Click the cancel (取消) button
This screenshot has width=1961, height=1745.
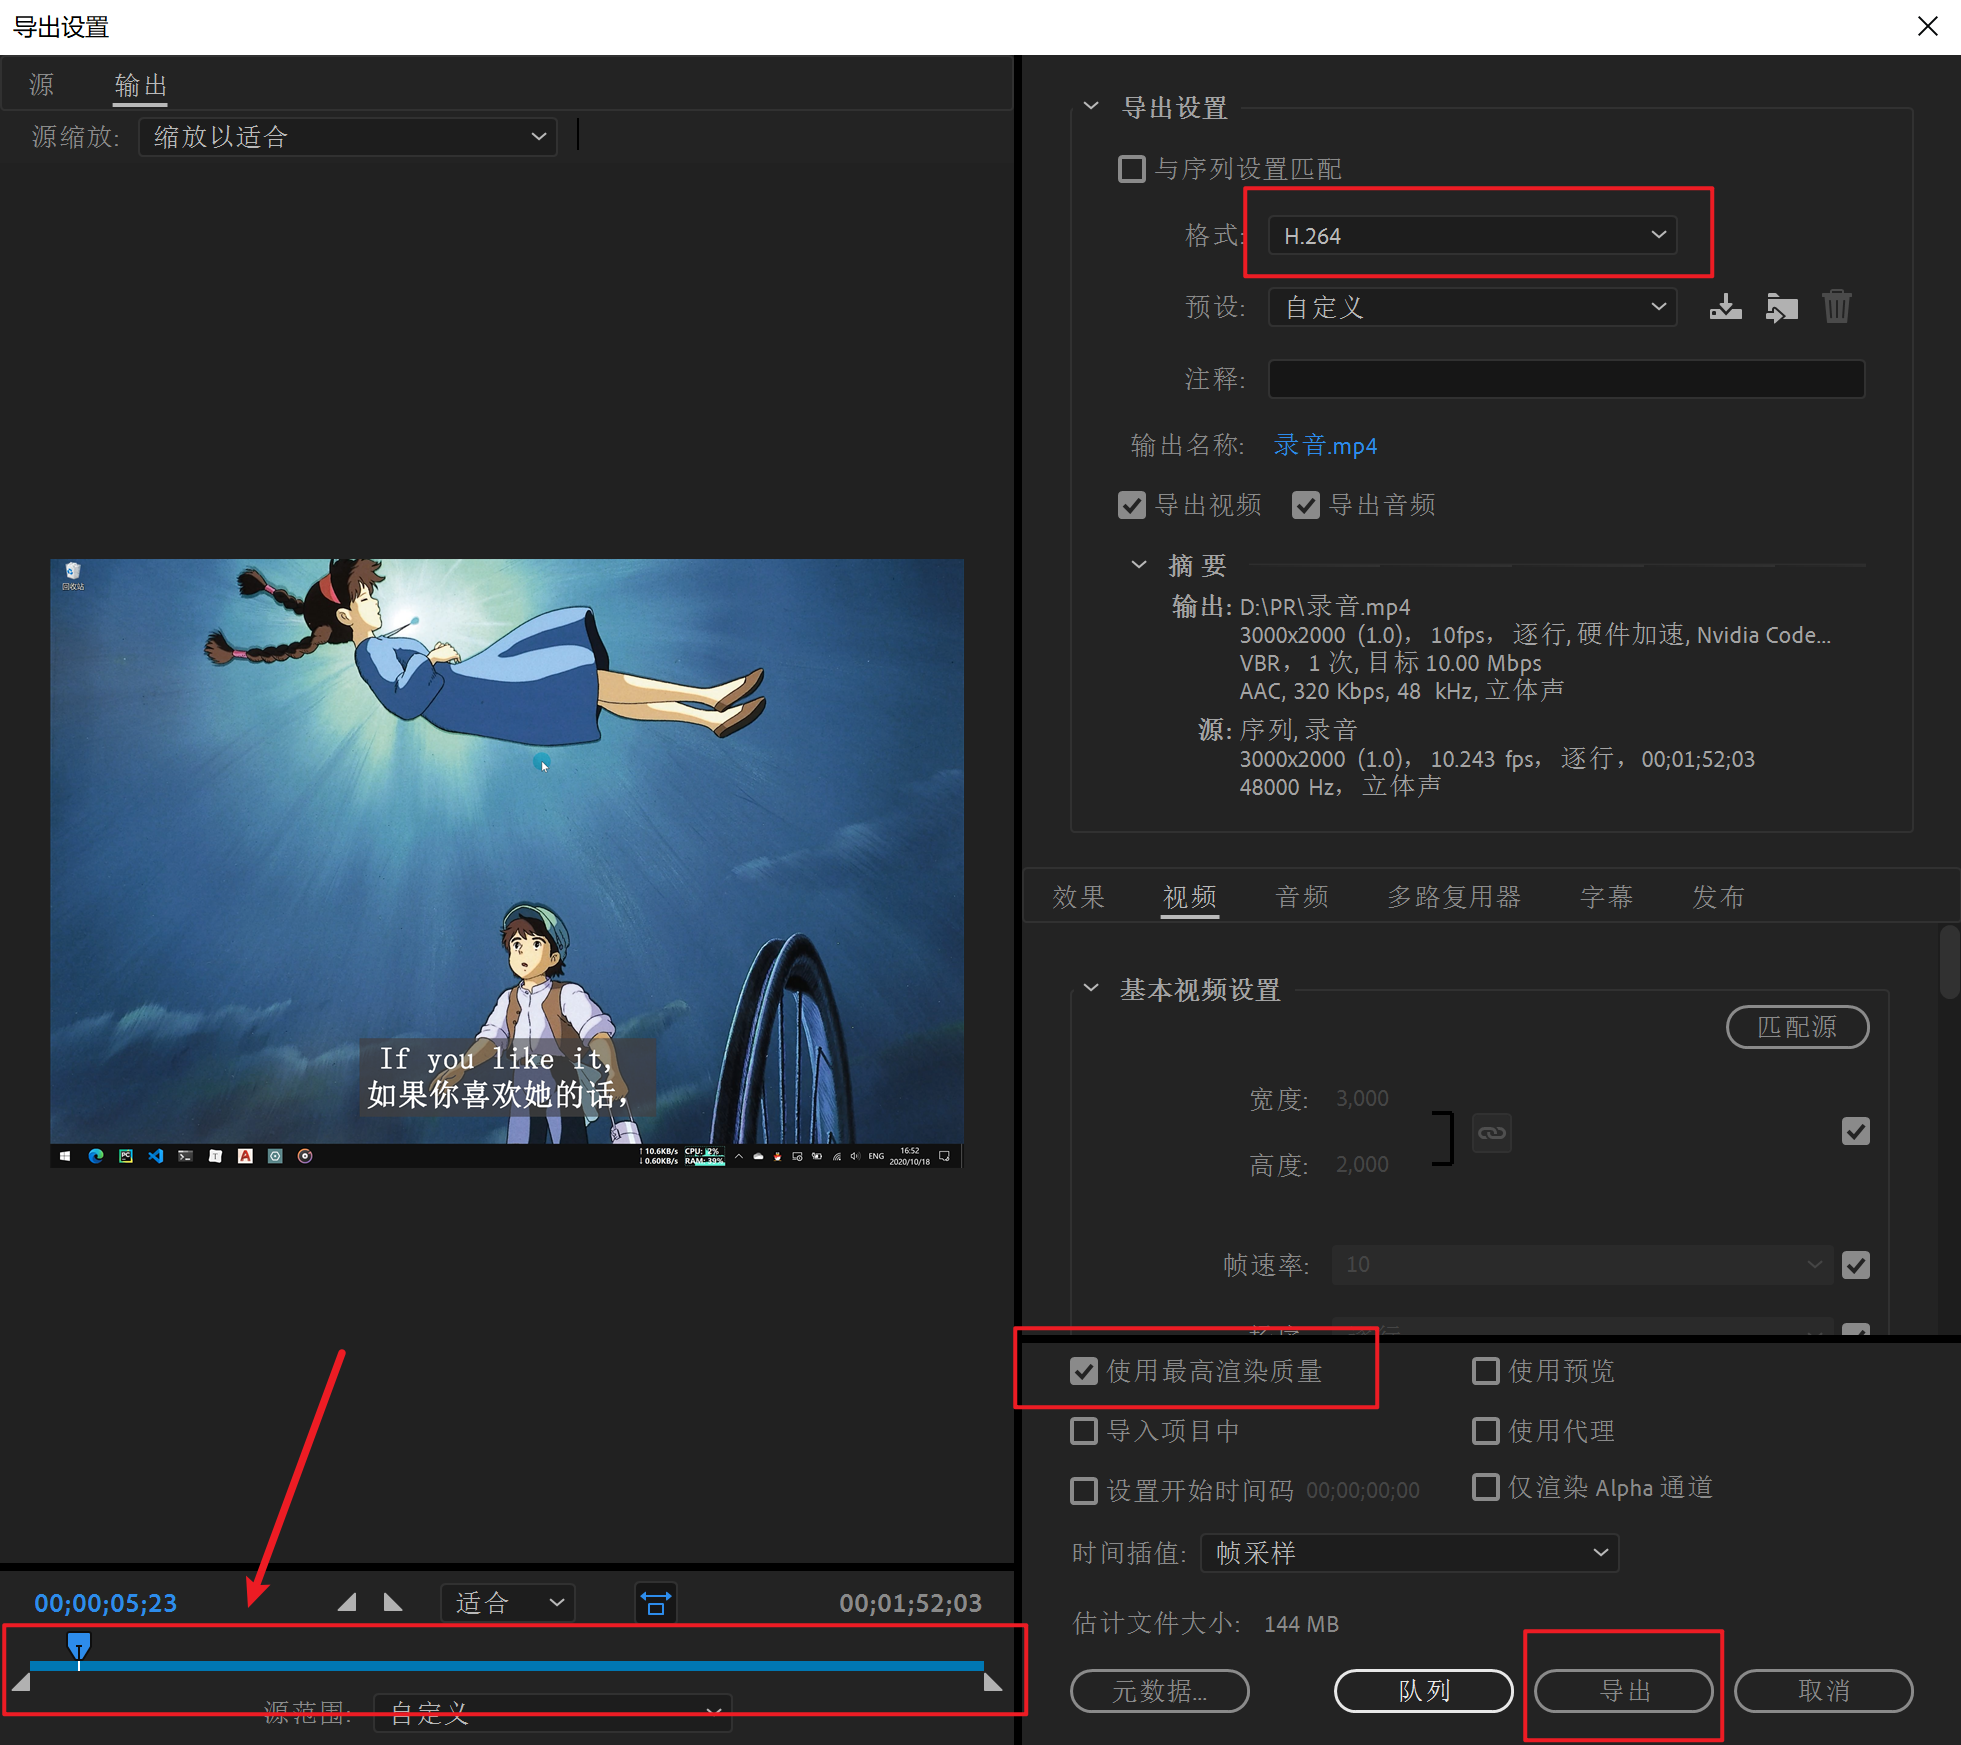(x=1823, y=1691)
